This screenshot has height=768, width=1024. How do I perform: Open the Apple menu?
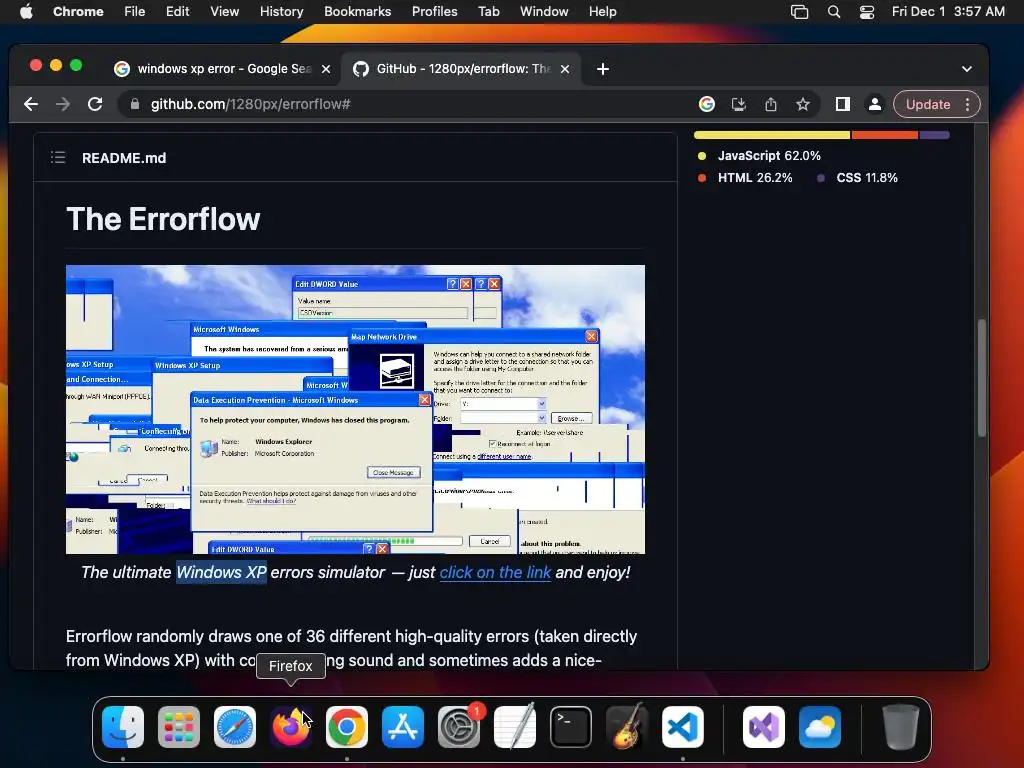[26, 12]
